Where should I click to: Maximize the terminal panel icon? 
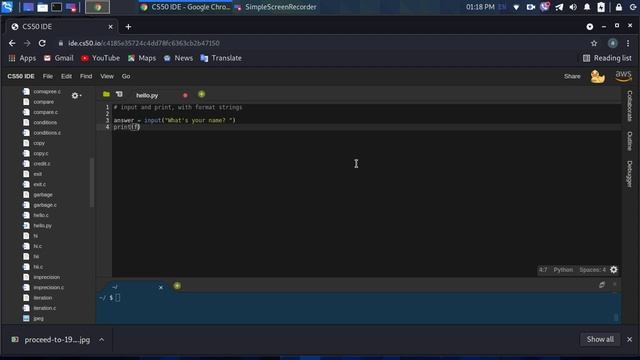602,285
